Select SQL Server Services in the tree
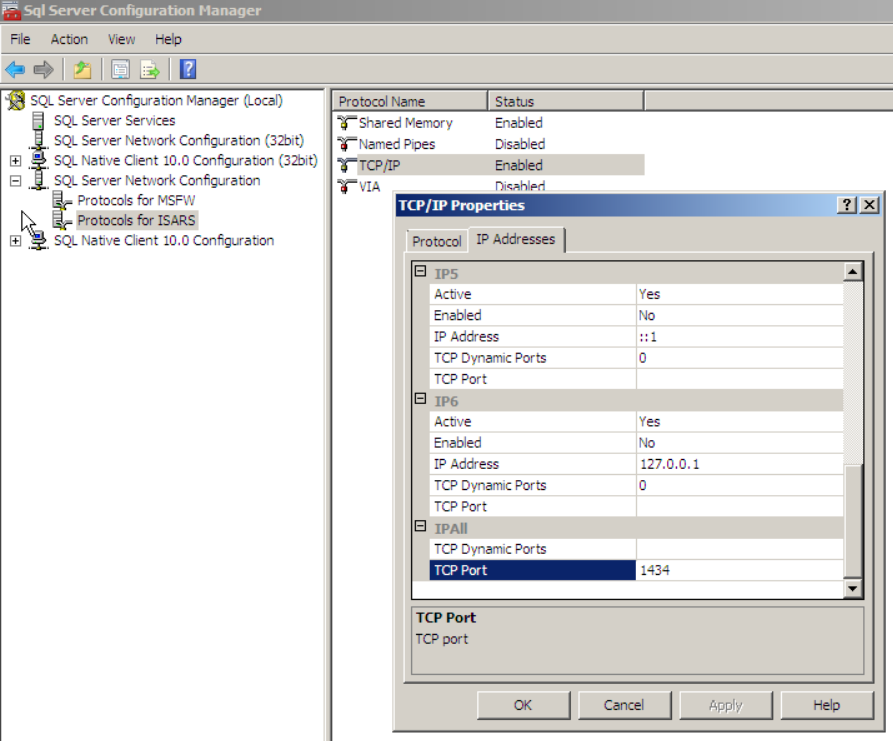The width and height of the screenshot is (893, 741). coord(114,121)
